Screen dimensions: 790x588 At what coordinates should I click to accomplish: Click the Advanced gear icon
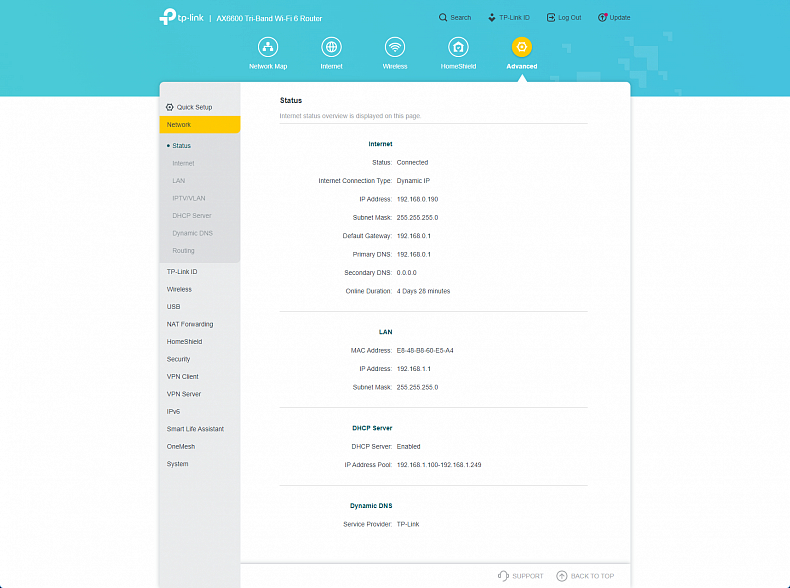pyautogui.click(x=522, y=48)
